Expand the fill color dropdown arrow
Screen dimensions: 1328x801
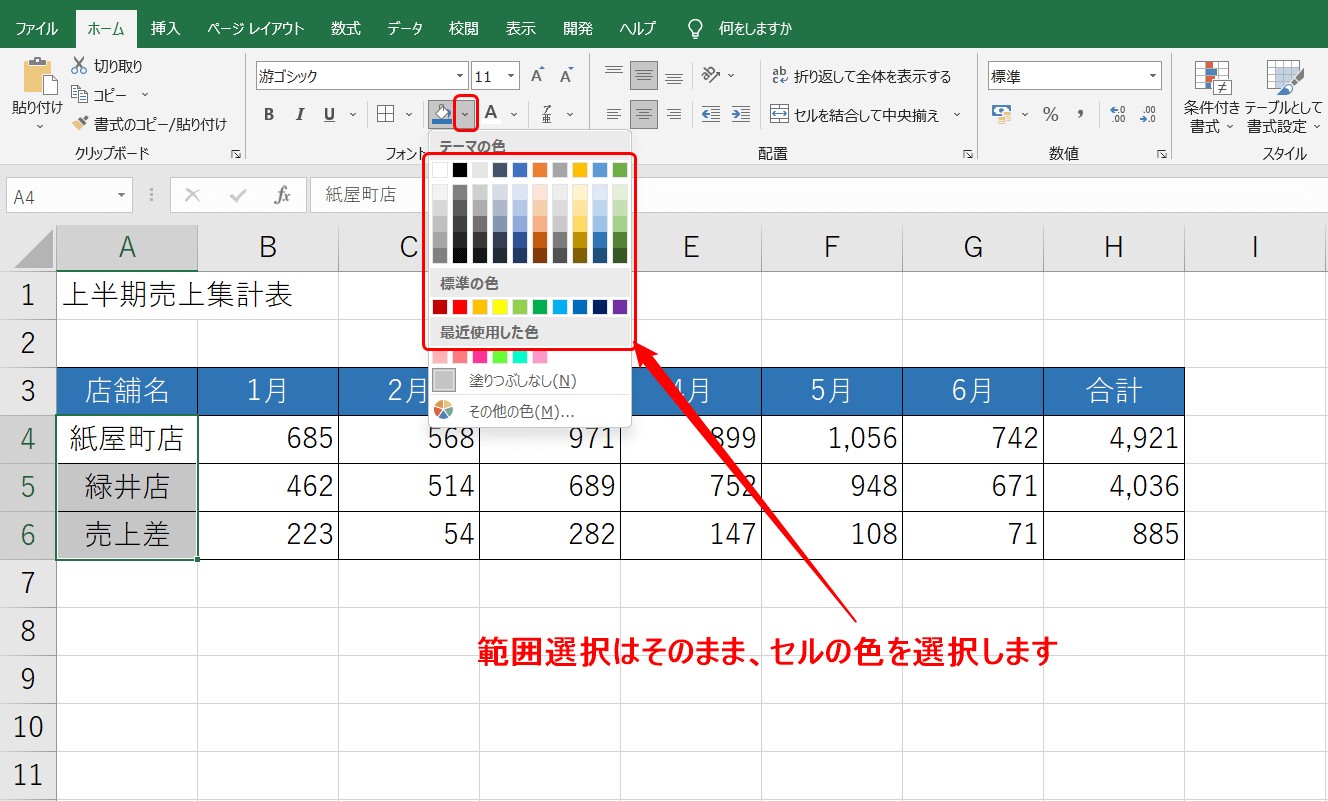[465, 114]
